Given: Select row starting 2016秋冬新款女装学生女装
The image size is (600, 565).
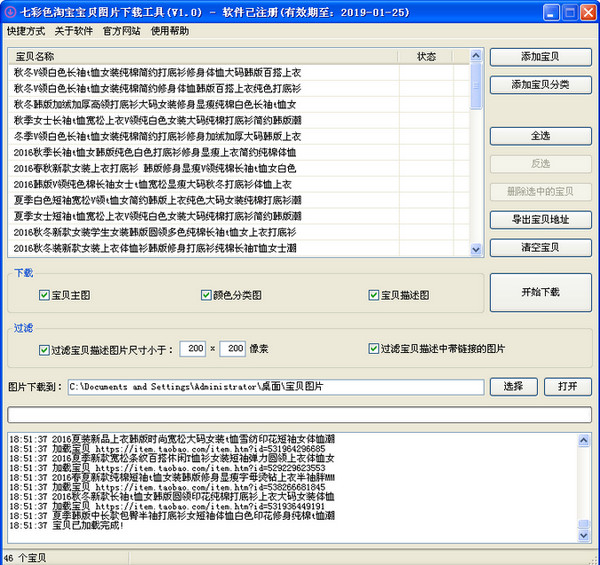Looking at the screenshot, I should 239,232.
